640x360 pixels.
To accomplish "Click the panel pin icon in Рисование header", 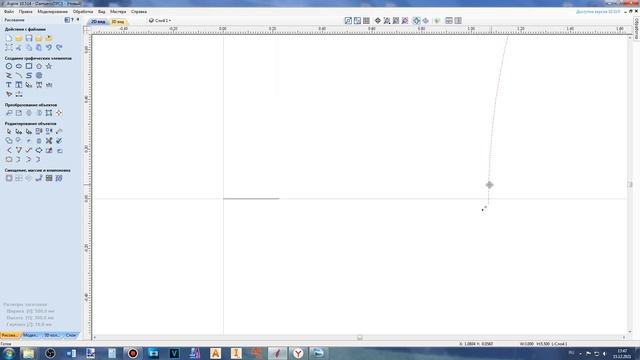I will tap(78, 20).
